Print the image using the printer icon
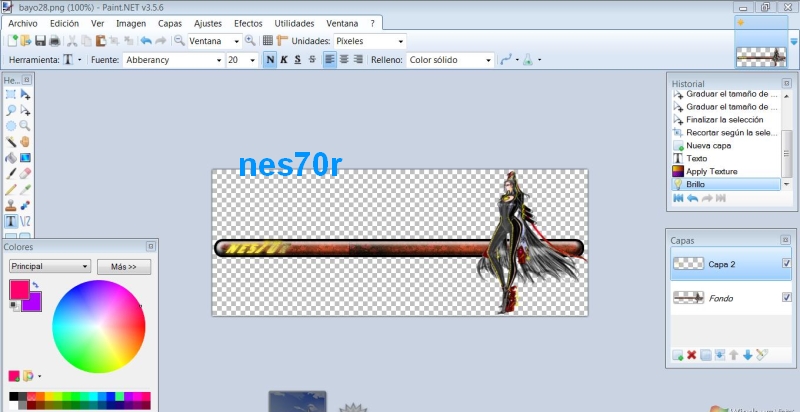The height and width of the screenshot is (412, 800). 54,41
